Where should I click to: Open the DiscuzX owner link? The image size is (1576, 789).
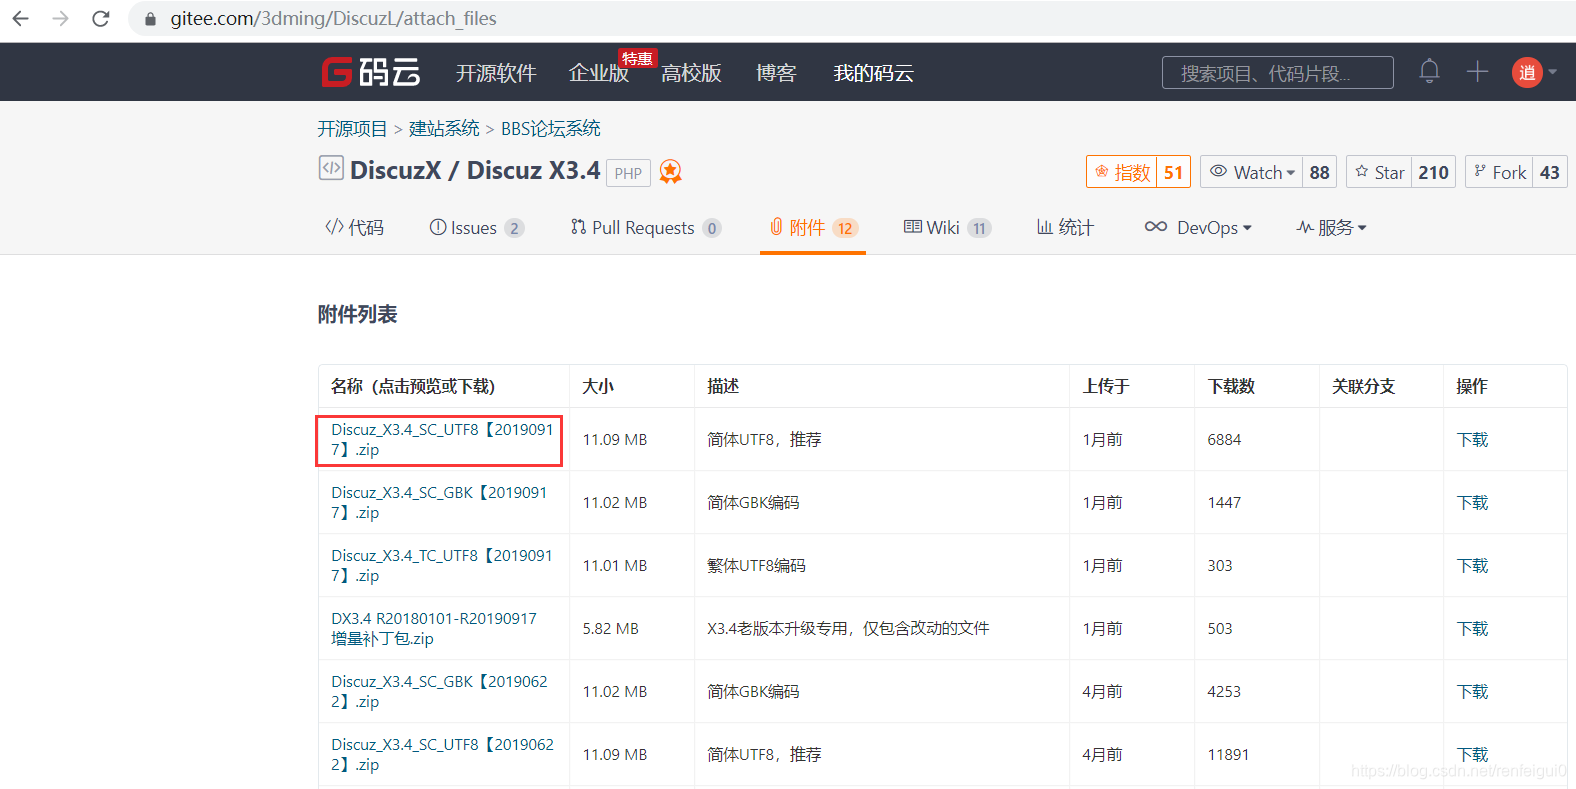click(x=395, y=170)
